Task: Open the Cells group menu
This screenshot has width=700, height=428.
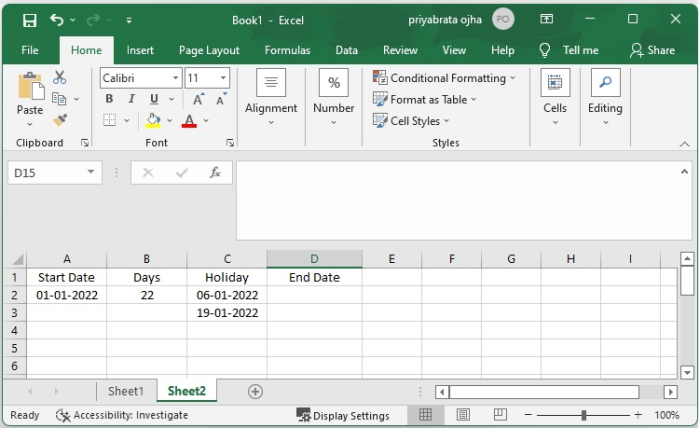Action: point(555,97)
